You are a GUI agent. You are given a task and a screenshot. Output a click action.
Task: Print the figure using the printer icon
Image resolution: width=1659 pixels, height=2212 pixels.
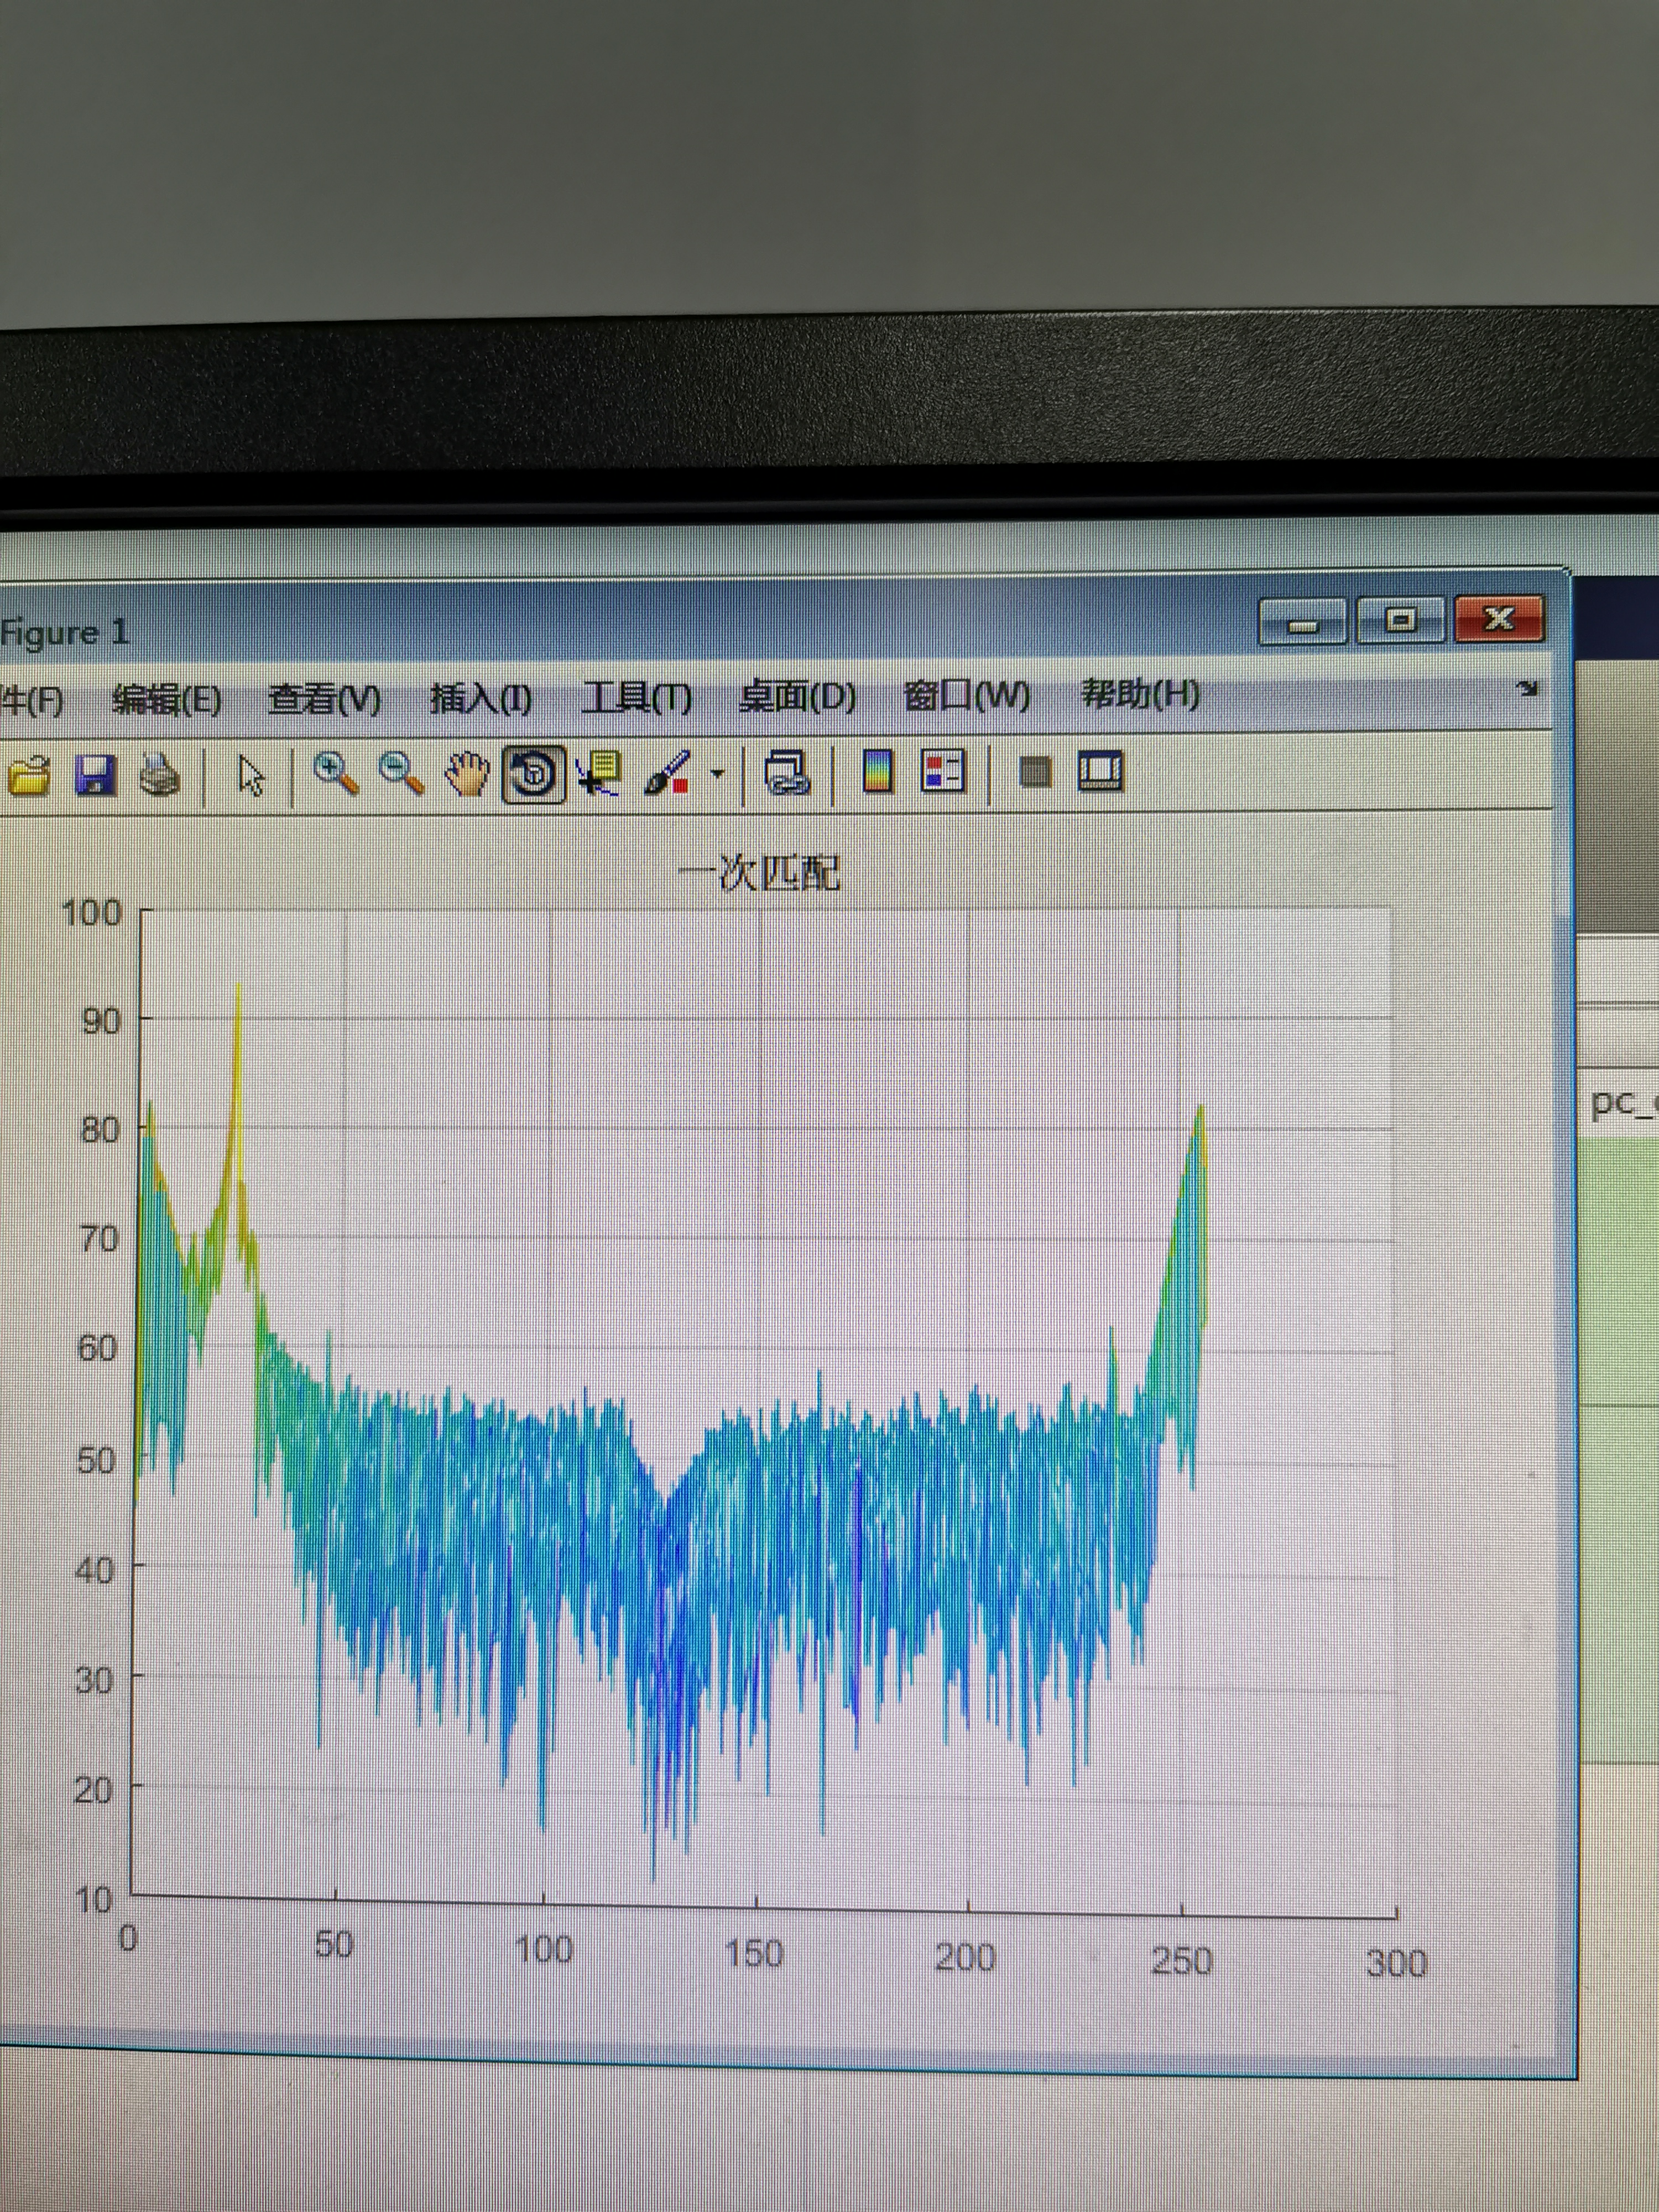(160, 775)
